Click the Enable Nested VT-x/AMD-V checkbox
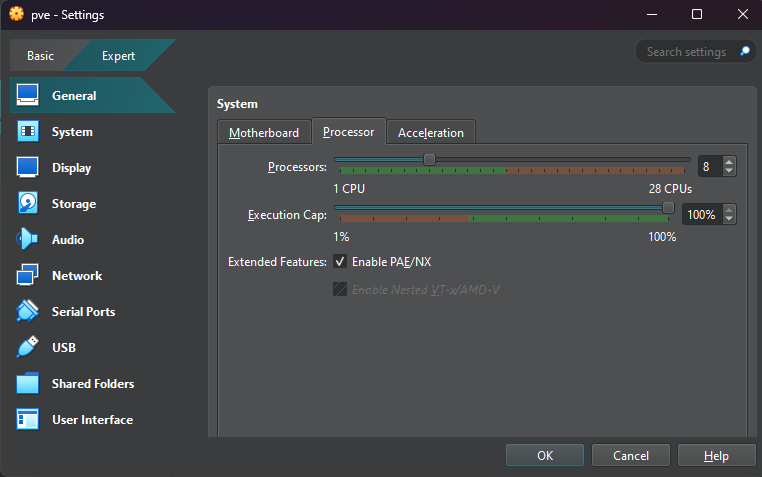Viewport: 762px width, 477px height. [341, 290]
